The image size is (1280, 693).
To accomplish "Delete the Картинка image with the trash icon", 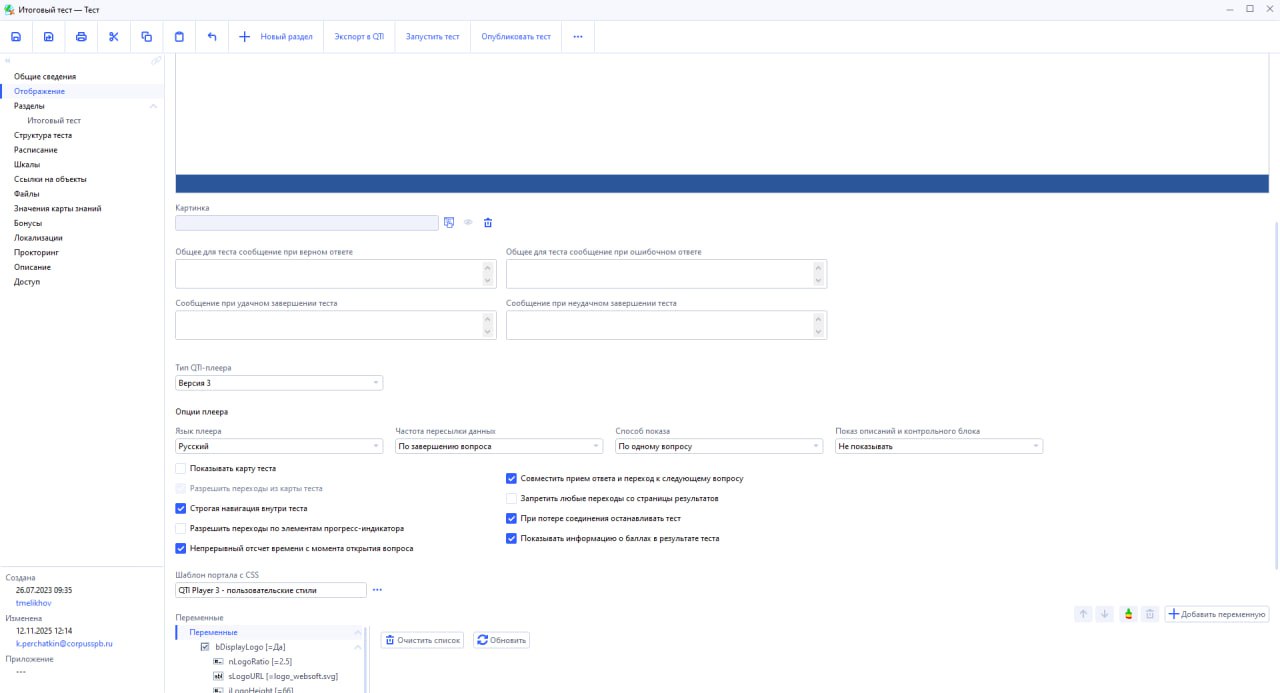I will click(x=488, y=223).
